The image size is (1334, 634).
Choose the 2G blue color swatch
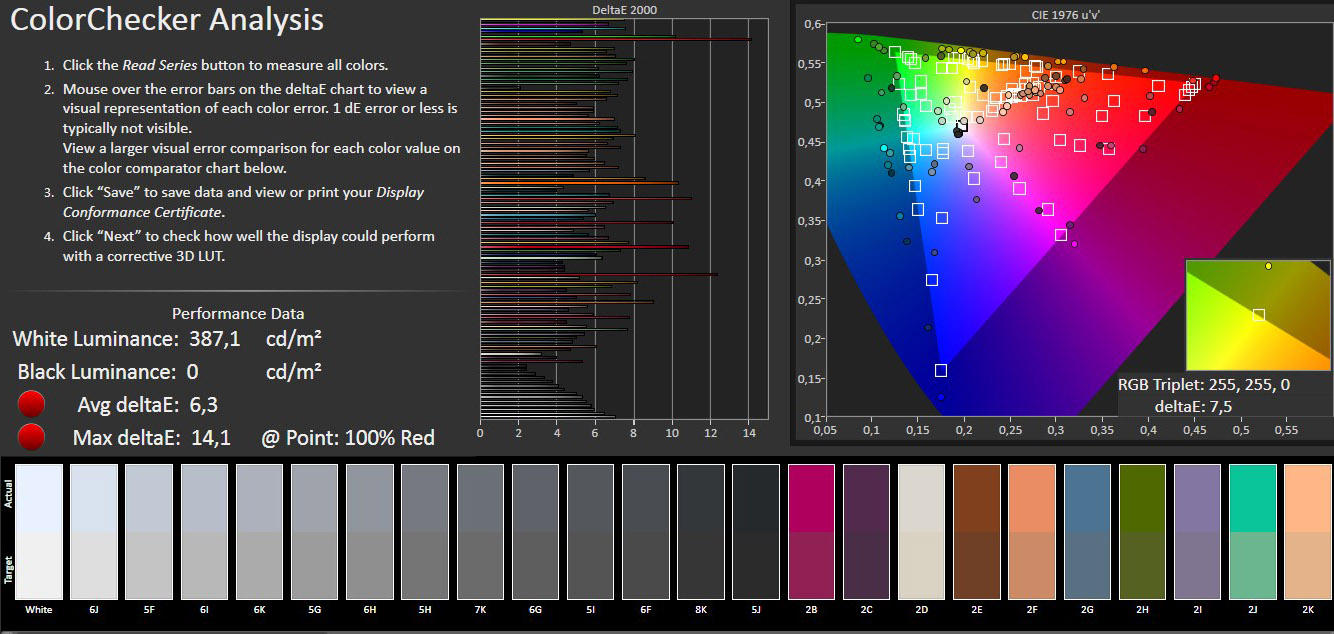click(x=1088, y=531)
